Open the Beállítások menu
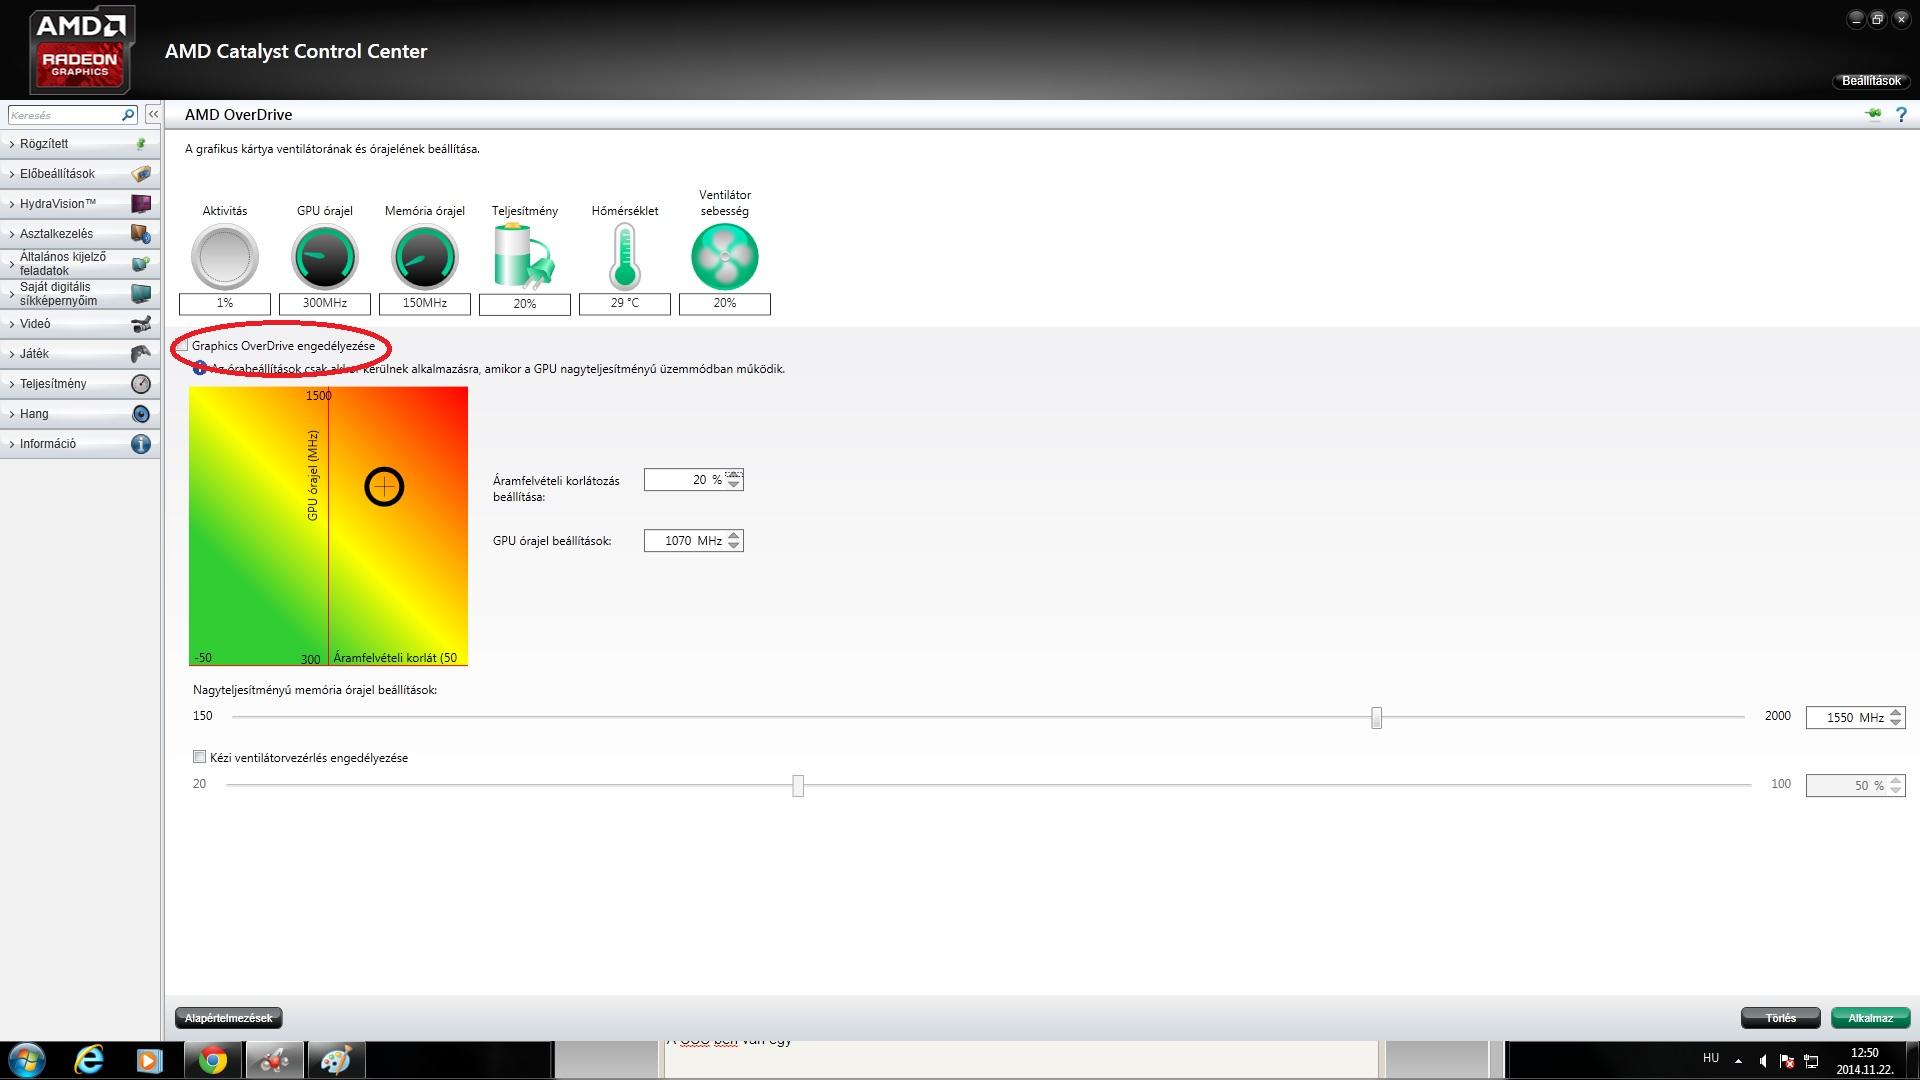1920x1080 pixels. 1870,81
